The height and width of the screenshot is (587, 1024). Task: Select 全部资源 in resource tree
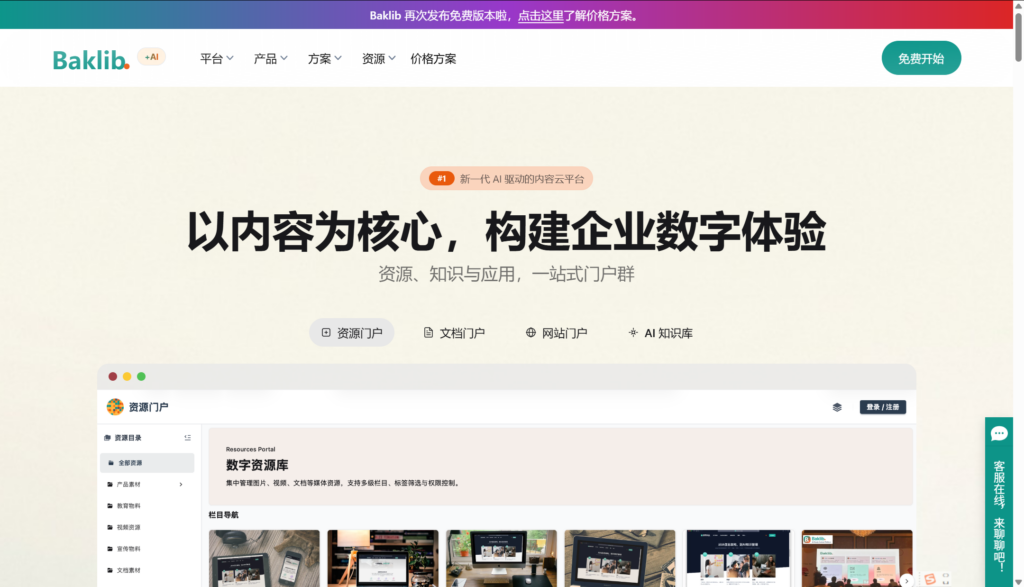coord(147,462)
